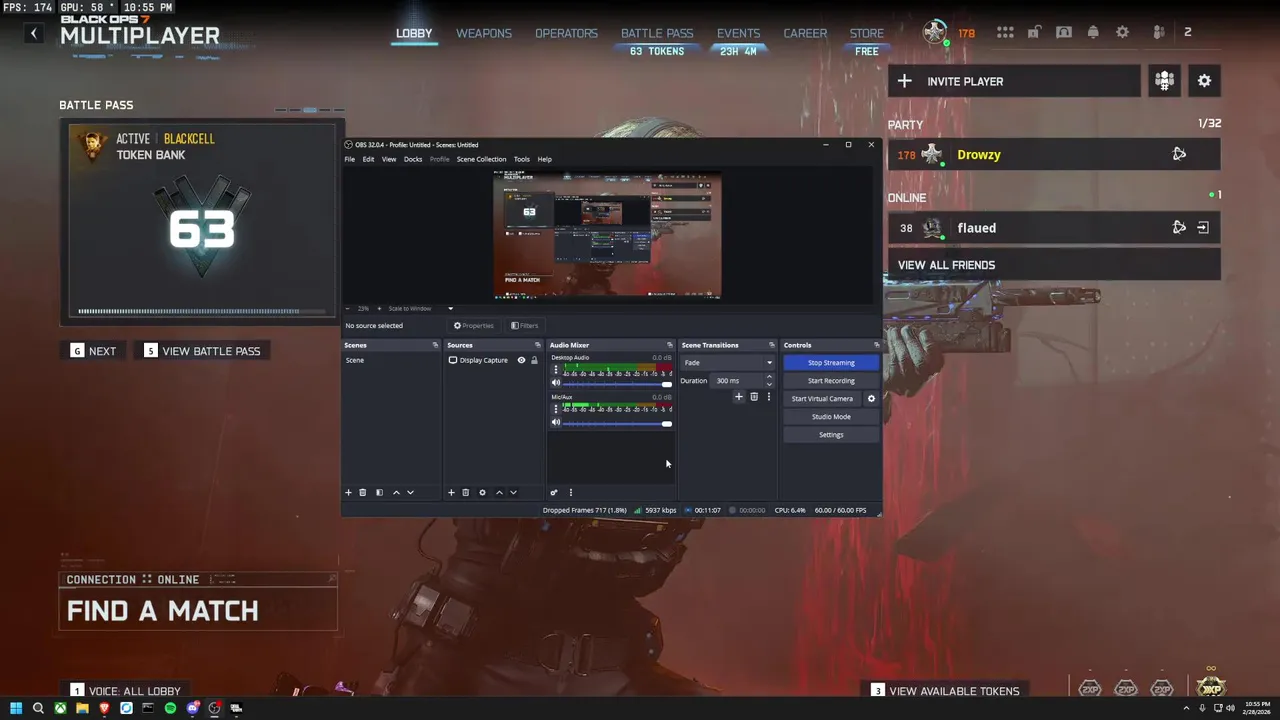Pop out the Controls dock

tap(876, 345)
